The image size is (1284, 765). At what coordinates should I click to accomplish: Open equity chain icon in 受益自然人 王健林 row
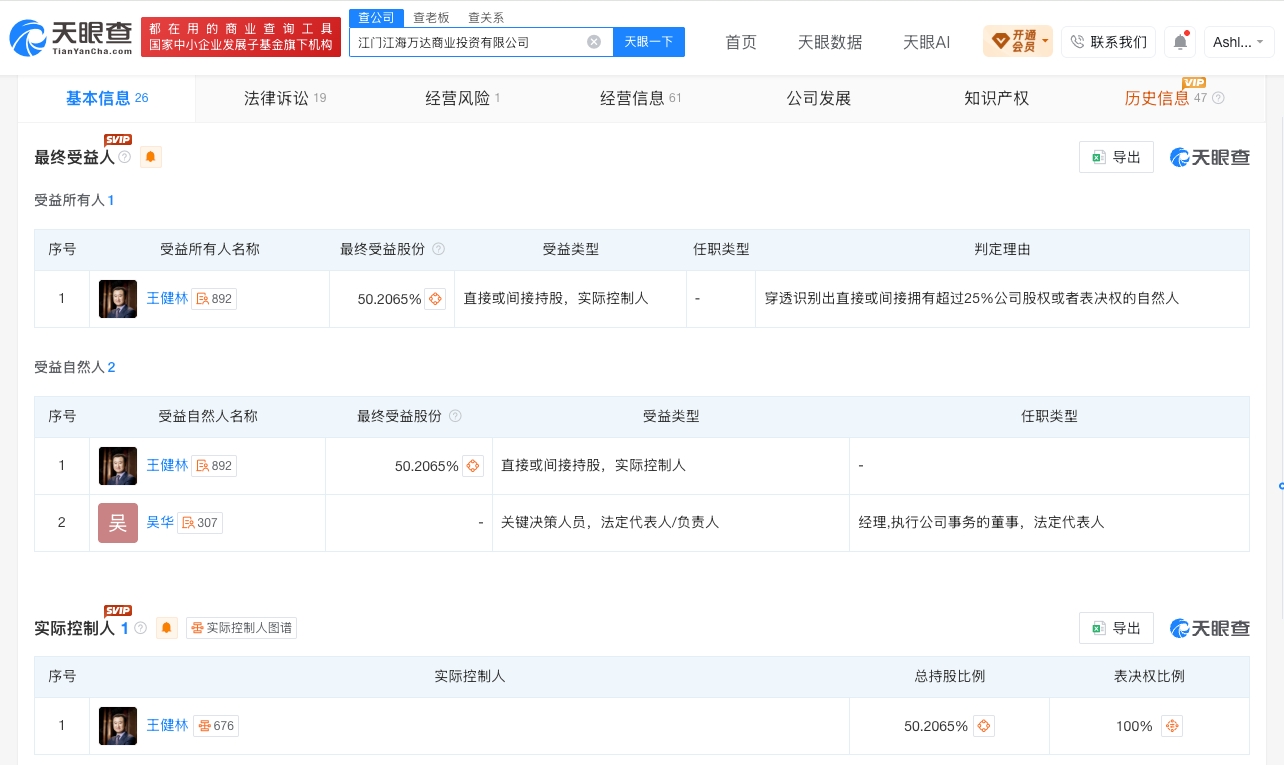pos(472,466)
